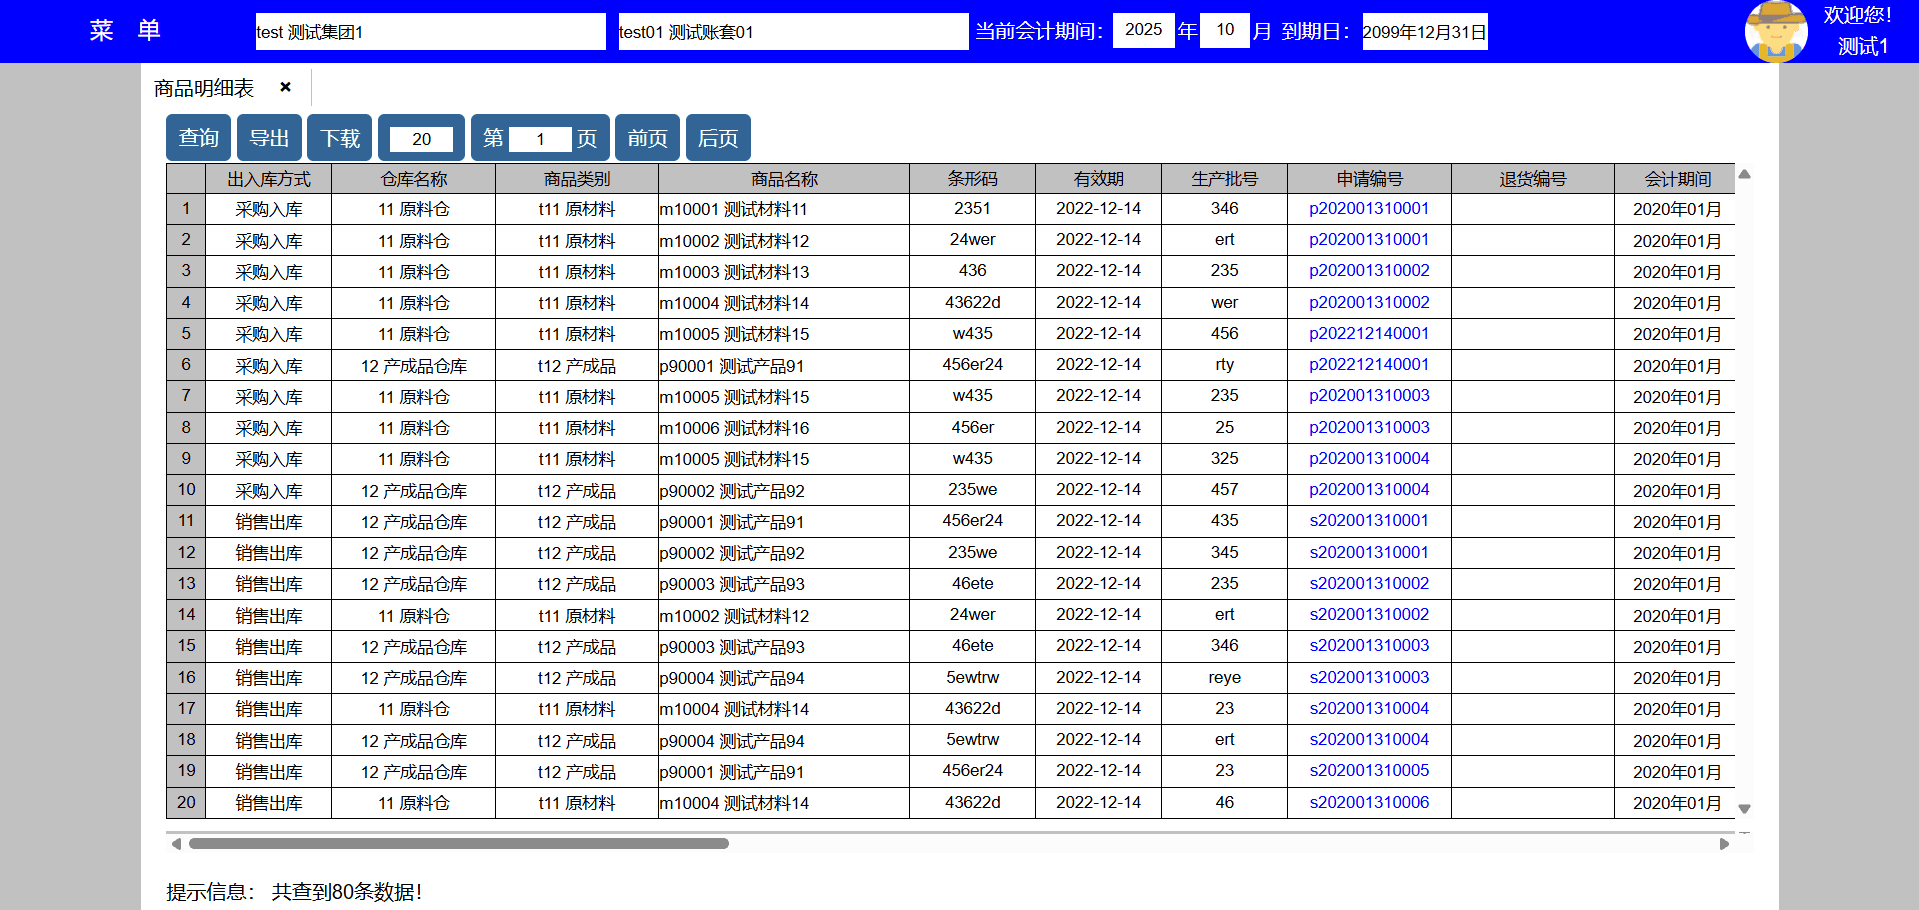Go to next page with 后页

[717, 138]
